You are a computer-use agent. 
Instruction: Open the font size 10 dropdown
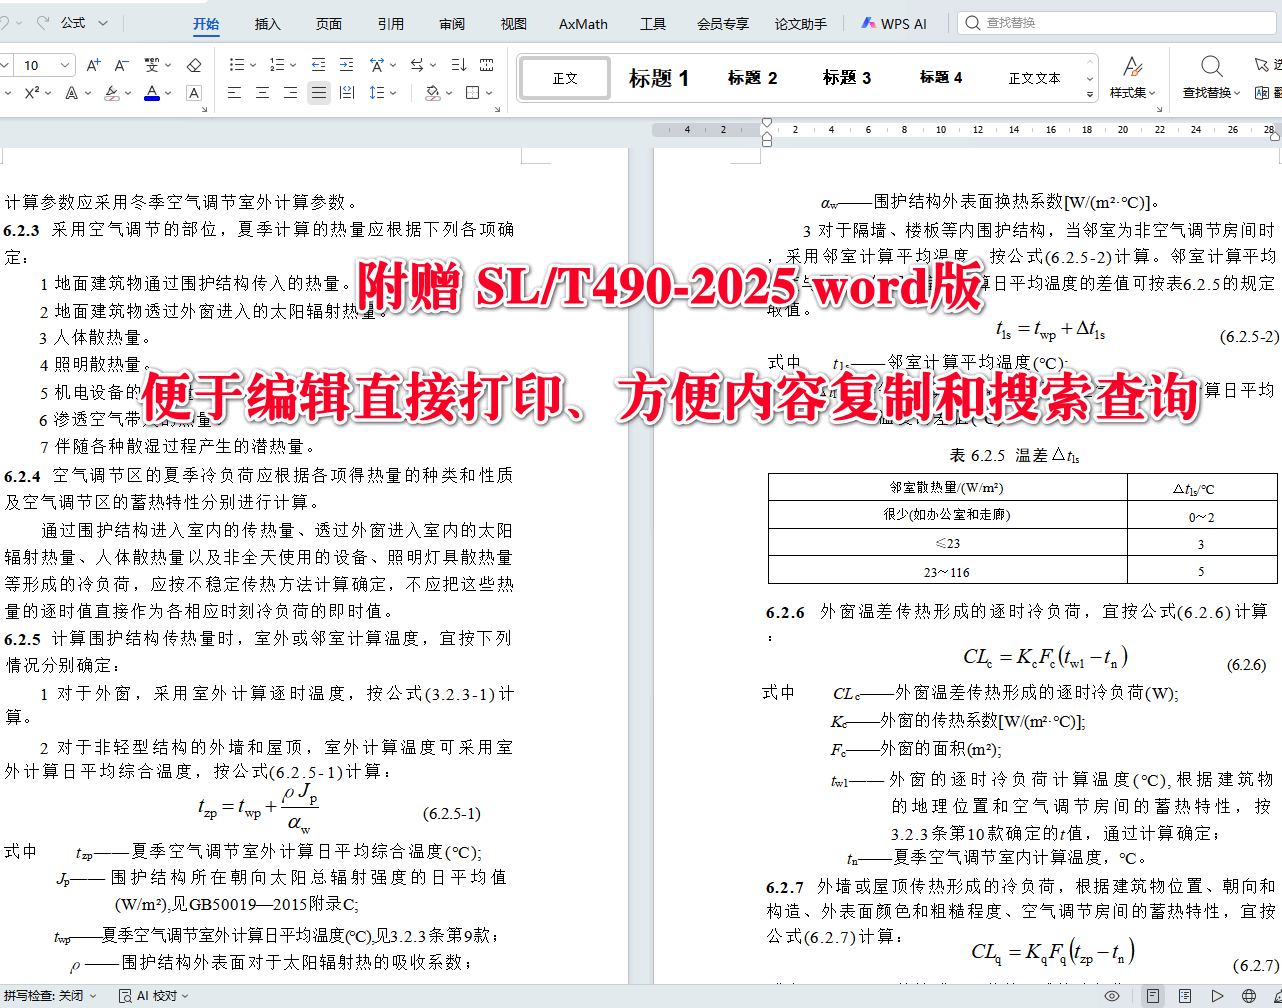coord(66,65)
